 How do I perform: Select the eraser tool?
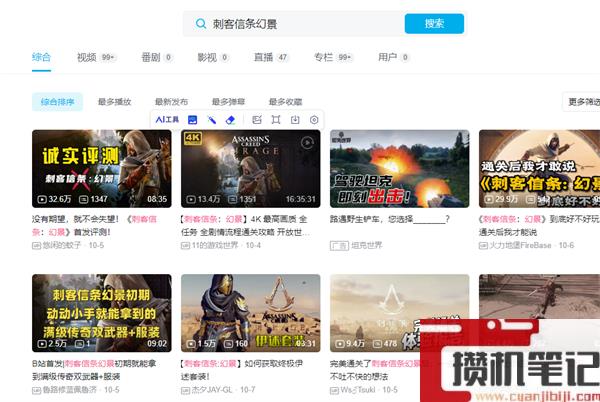tap(230, 120)
